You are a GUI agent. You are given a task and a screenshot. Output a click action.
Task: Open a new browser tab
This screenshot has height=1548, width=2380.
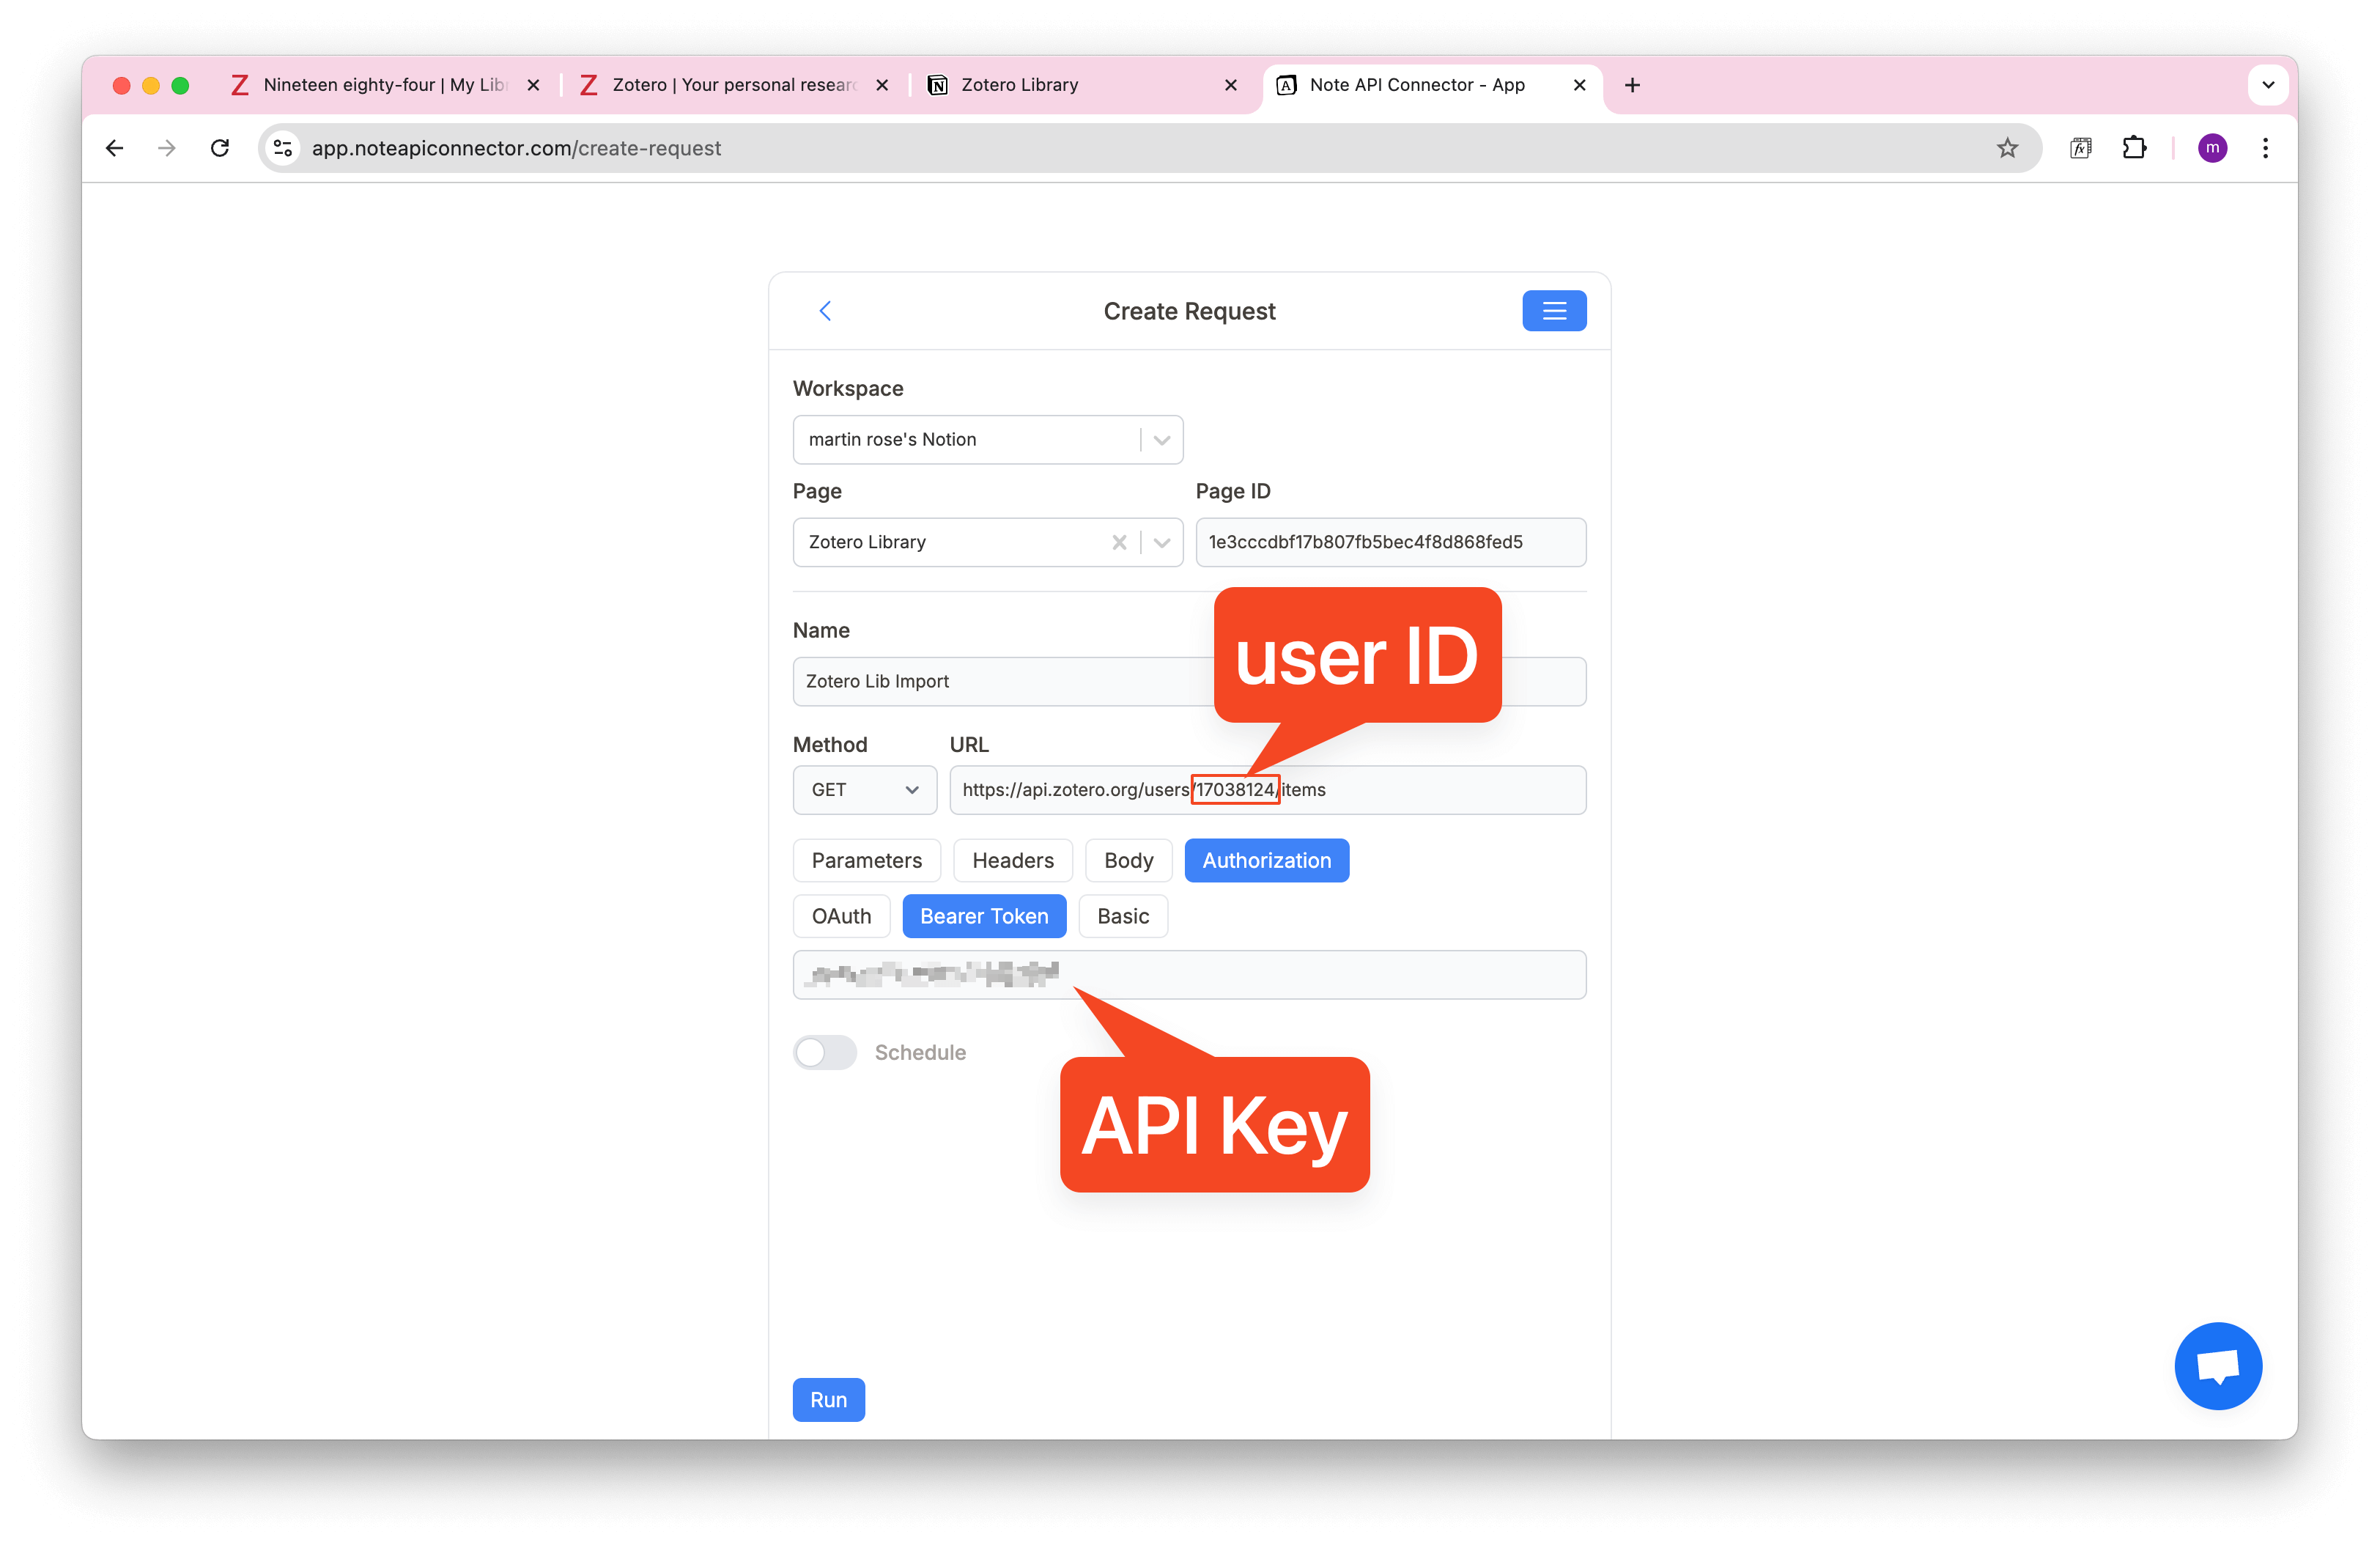pyautogui.click(x=1632, y=85)
